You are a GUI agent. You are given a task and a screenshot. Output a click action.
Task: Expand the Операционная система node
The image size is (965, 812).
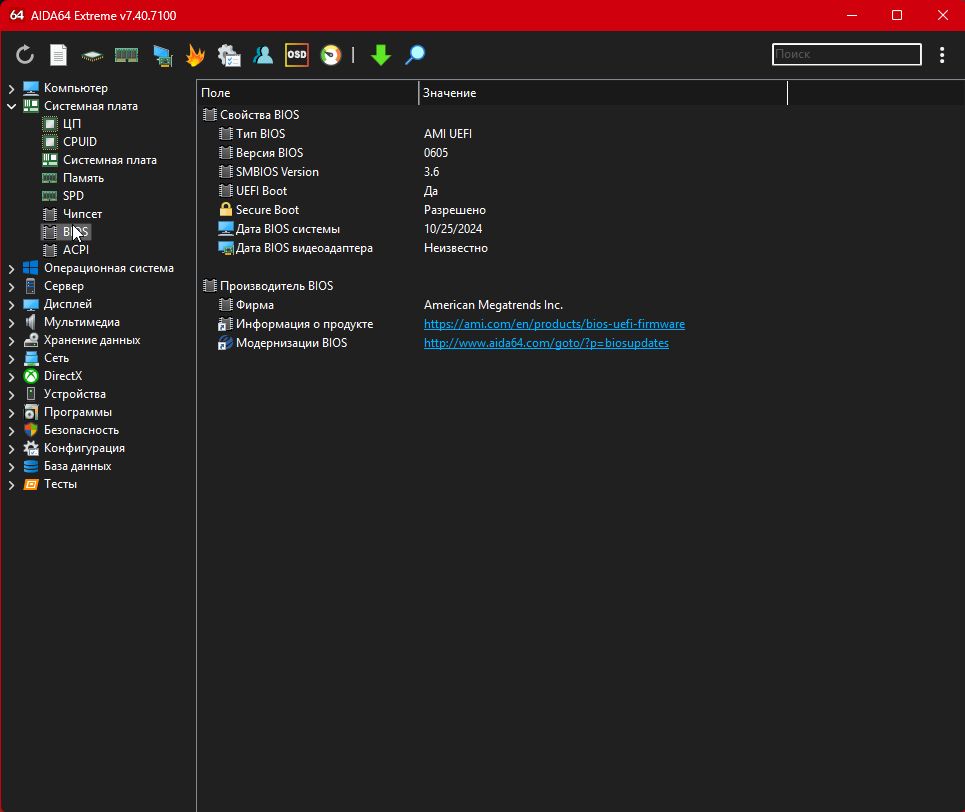[x=11, y=268]
